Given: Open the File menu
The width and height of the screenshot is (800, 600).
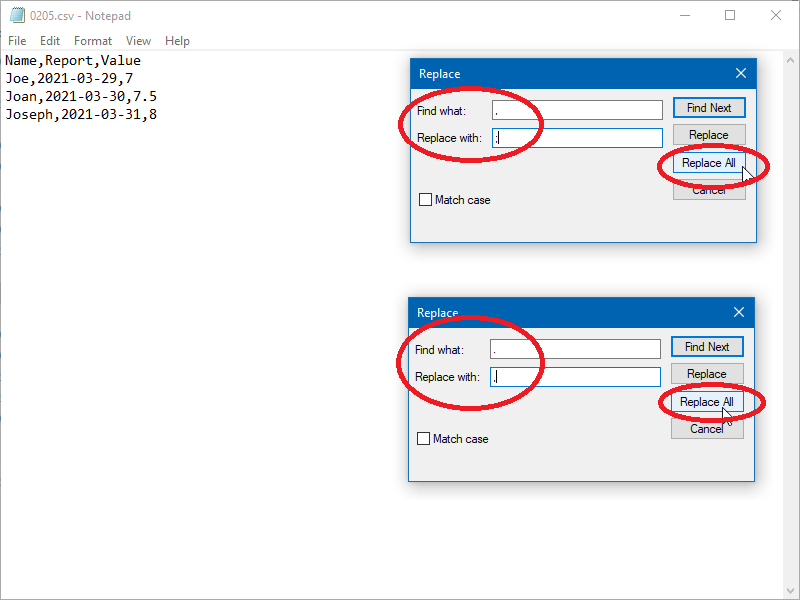Looking at the screenshot, I should pyautogui.click(x=16, y=41).
